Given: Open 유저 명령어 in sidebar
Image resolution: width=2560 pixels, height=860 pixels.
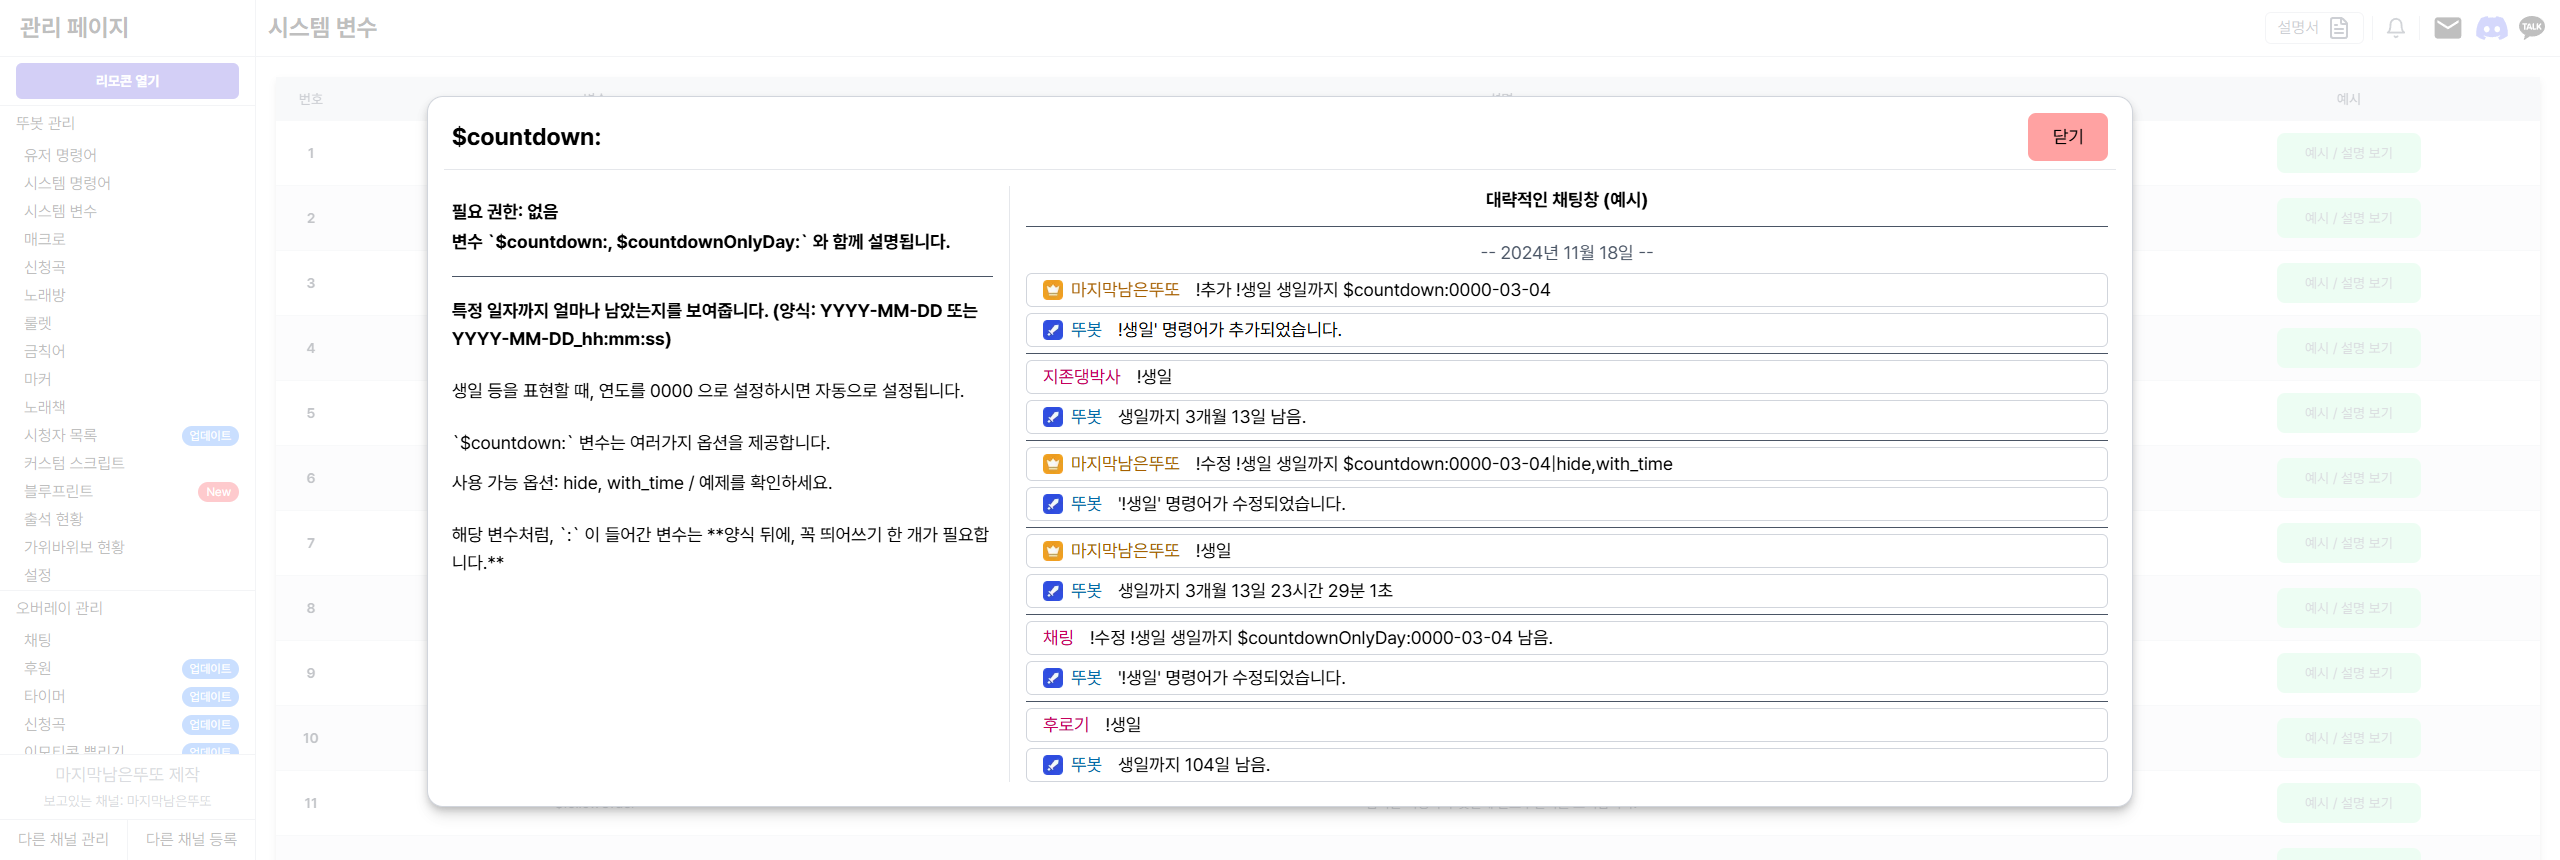Looking at the screenshot, I should coord(60,155).
